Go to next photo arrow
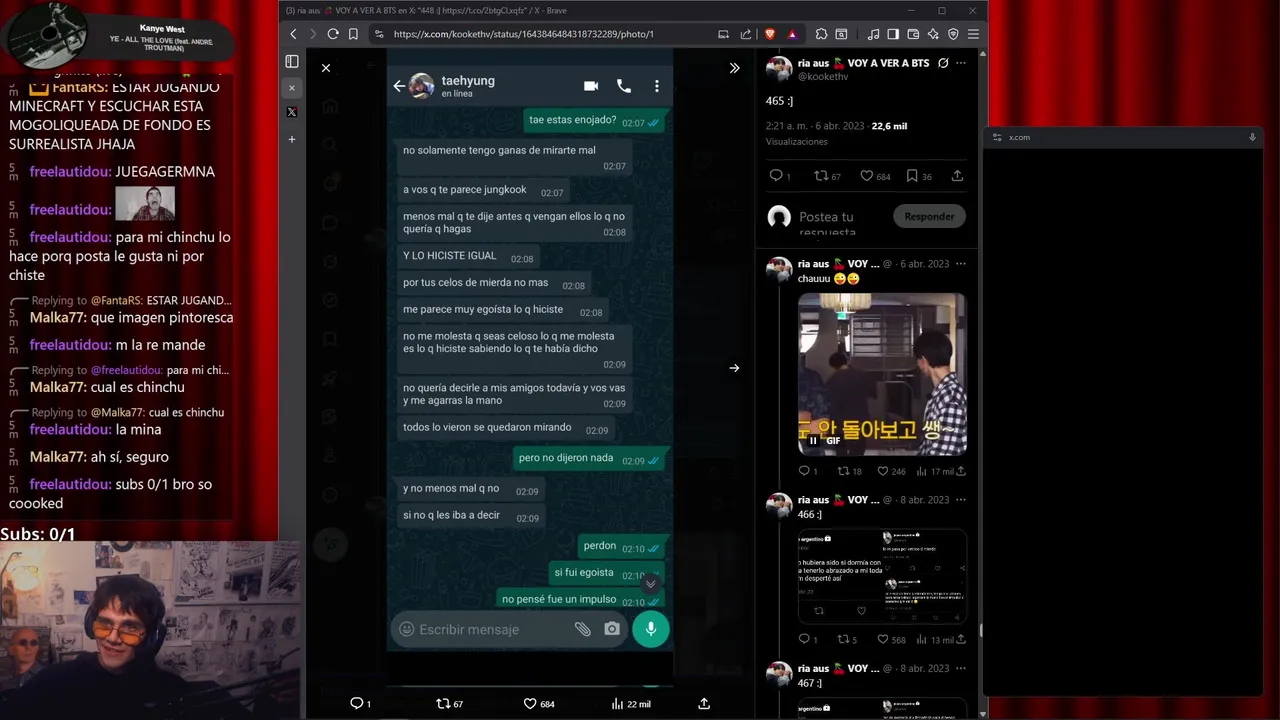This screenshot has height=720, width=1280. coord(734,368)
